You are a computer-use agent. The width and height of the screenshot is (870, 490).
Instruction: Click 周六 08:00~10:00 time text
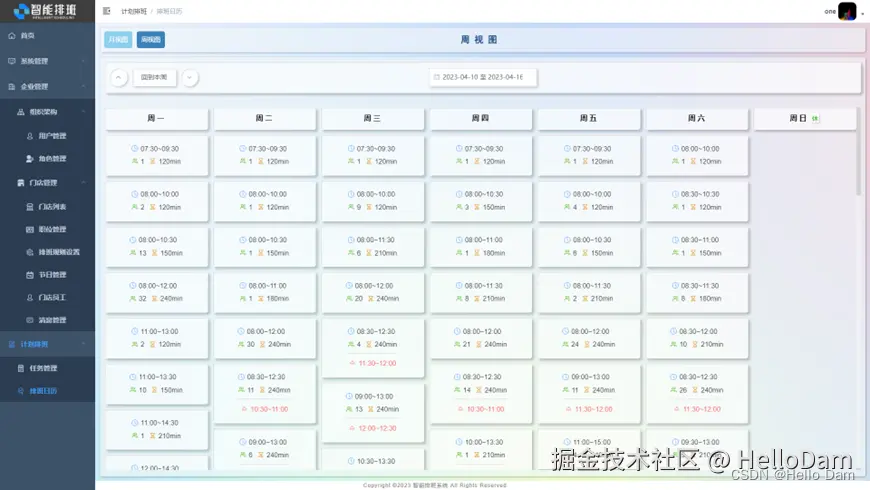tap(700, 149)
